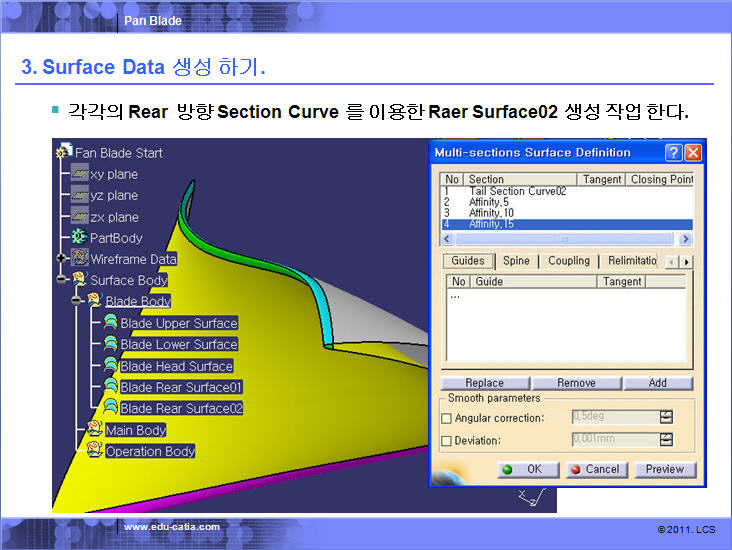Screen dimensions: 732x550
Task: Switch to the Spine tab
Action: (x=516, y=261)
